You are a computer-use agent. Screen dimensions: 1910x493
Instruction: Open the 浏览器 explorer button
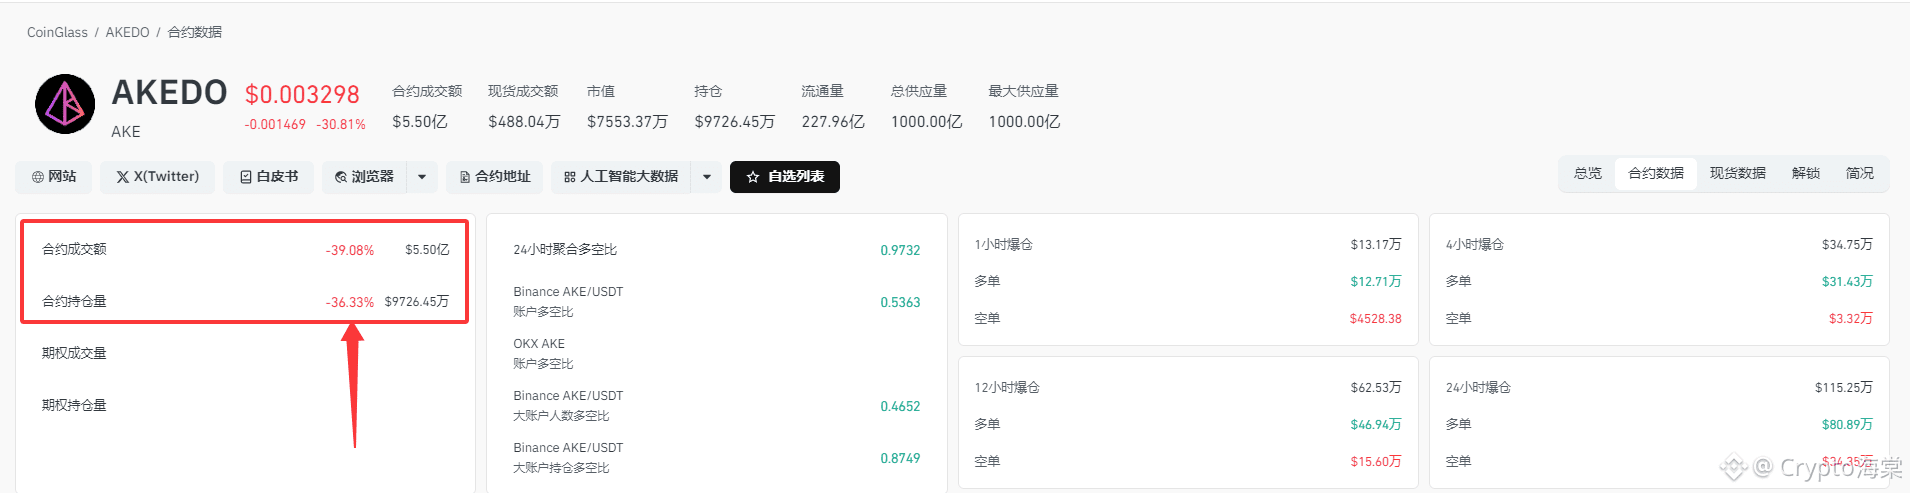pos(364,177)
